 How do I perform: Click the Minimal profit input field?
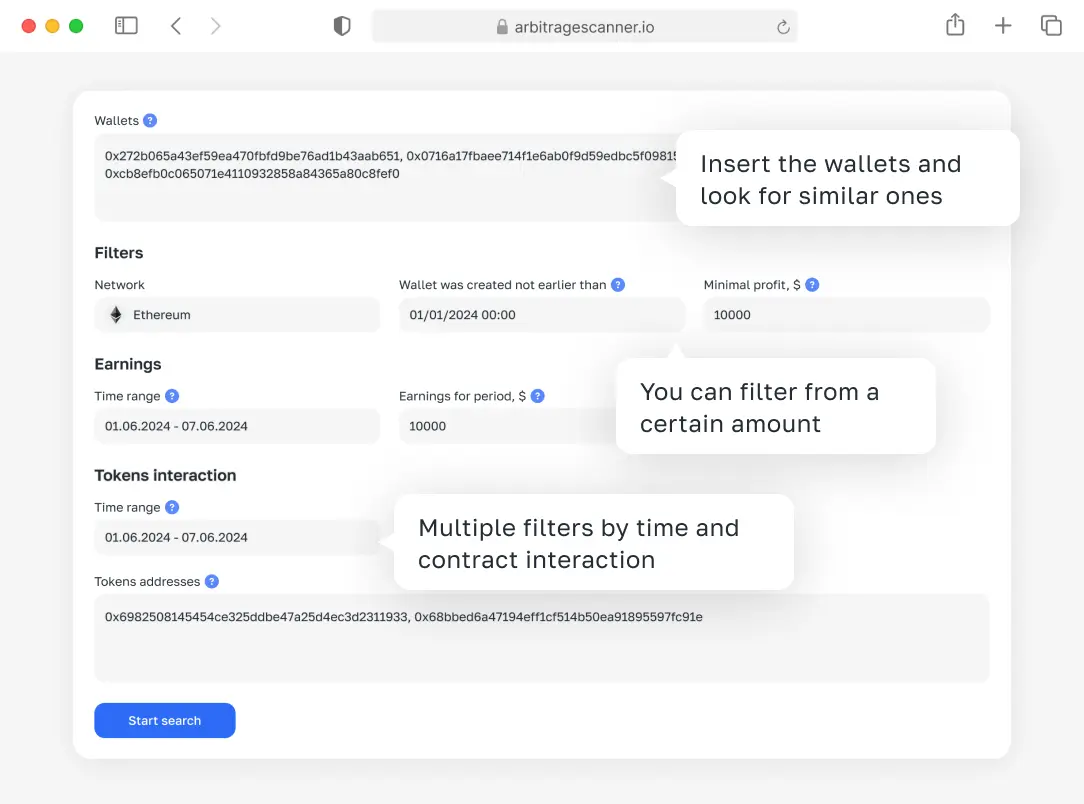coord(846,315)
